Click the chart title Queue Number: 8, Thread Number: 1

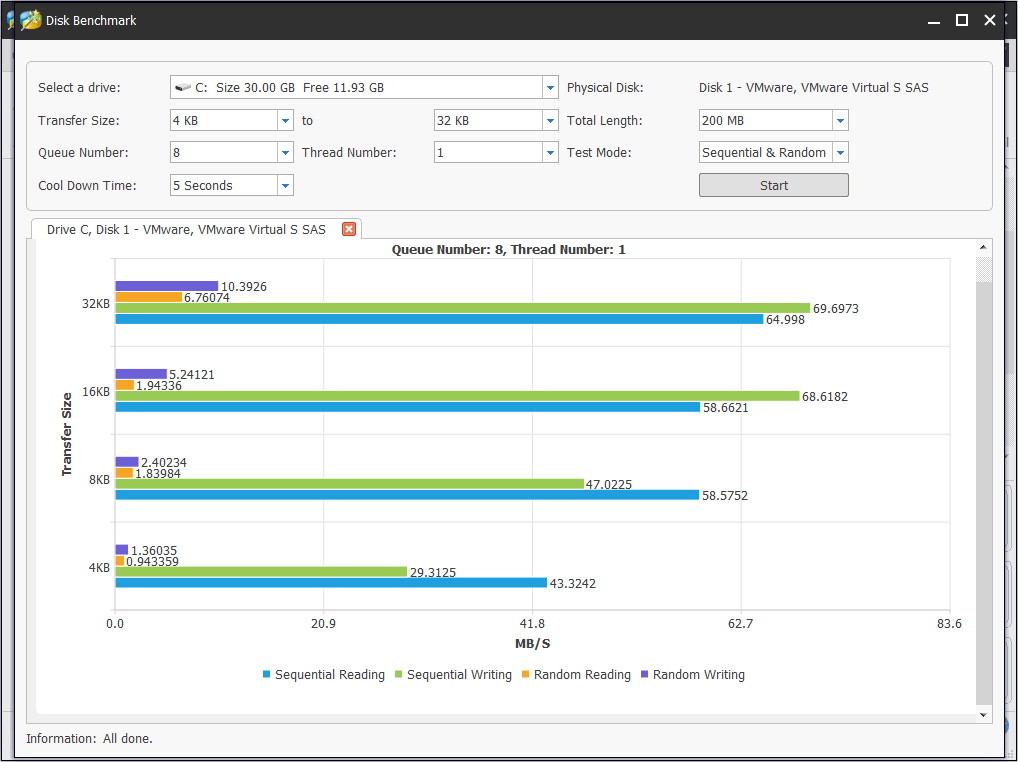508,250
